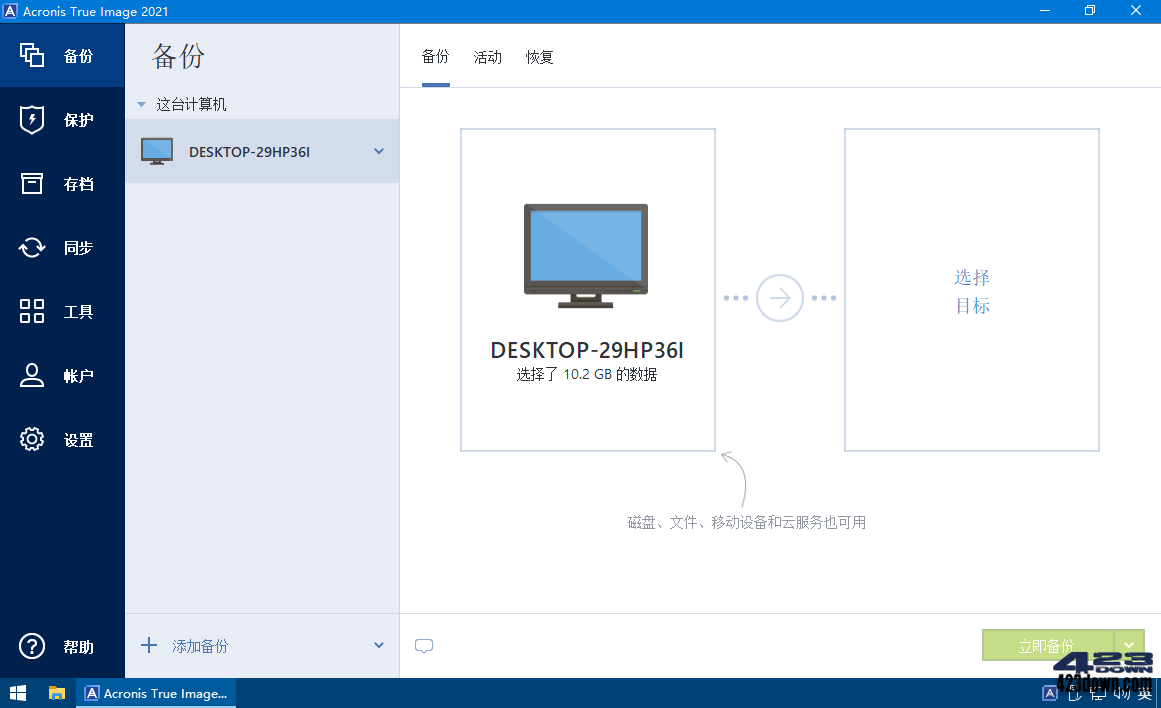The width and height of the screenshot is (1161, 708).
Task: Open the 立即备份 split-button dropdown
Action: tap(1129, 645)
